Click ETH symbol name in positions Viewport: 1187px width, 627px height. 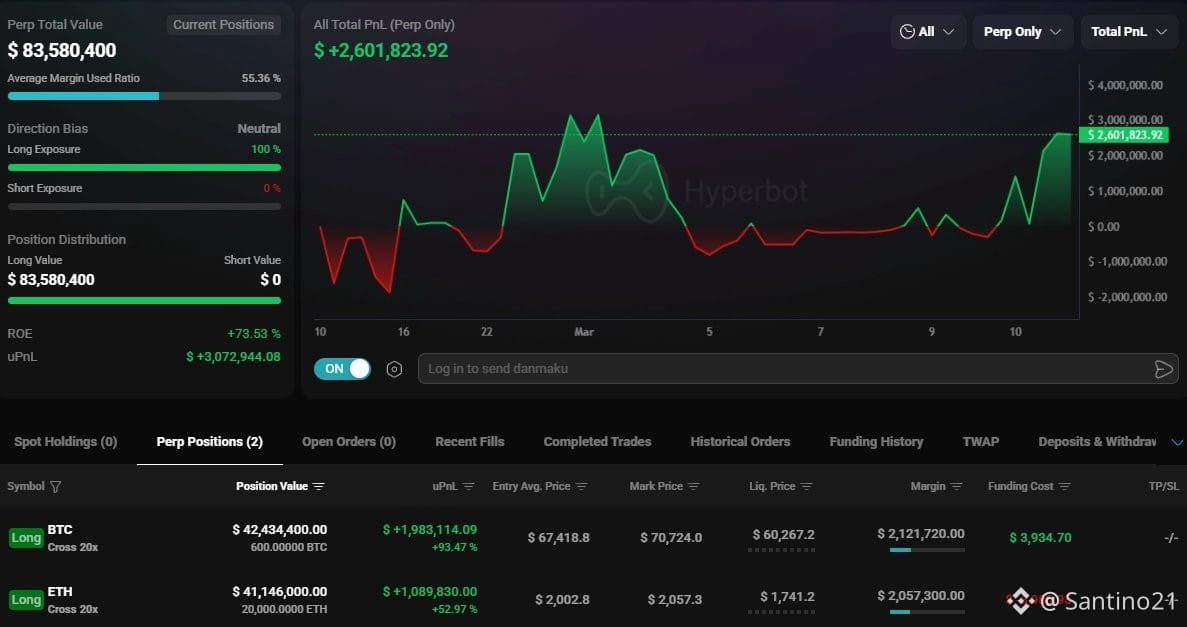pyautogui.click(x=60, y=591)
